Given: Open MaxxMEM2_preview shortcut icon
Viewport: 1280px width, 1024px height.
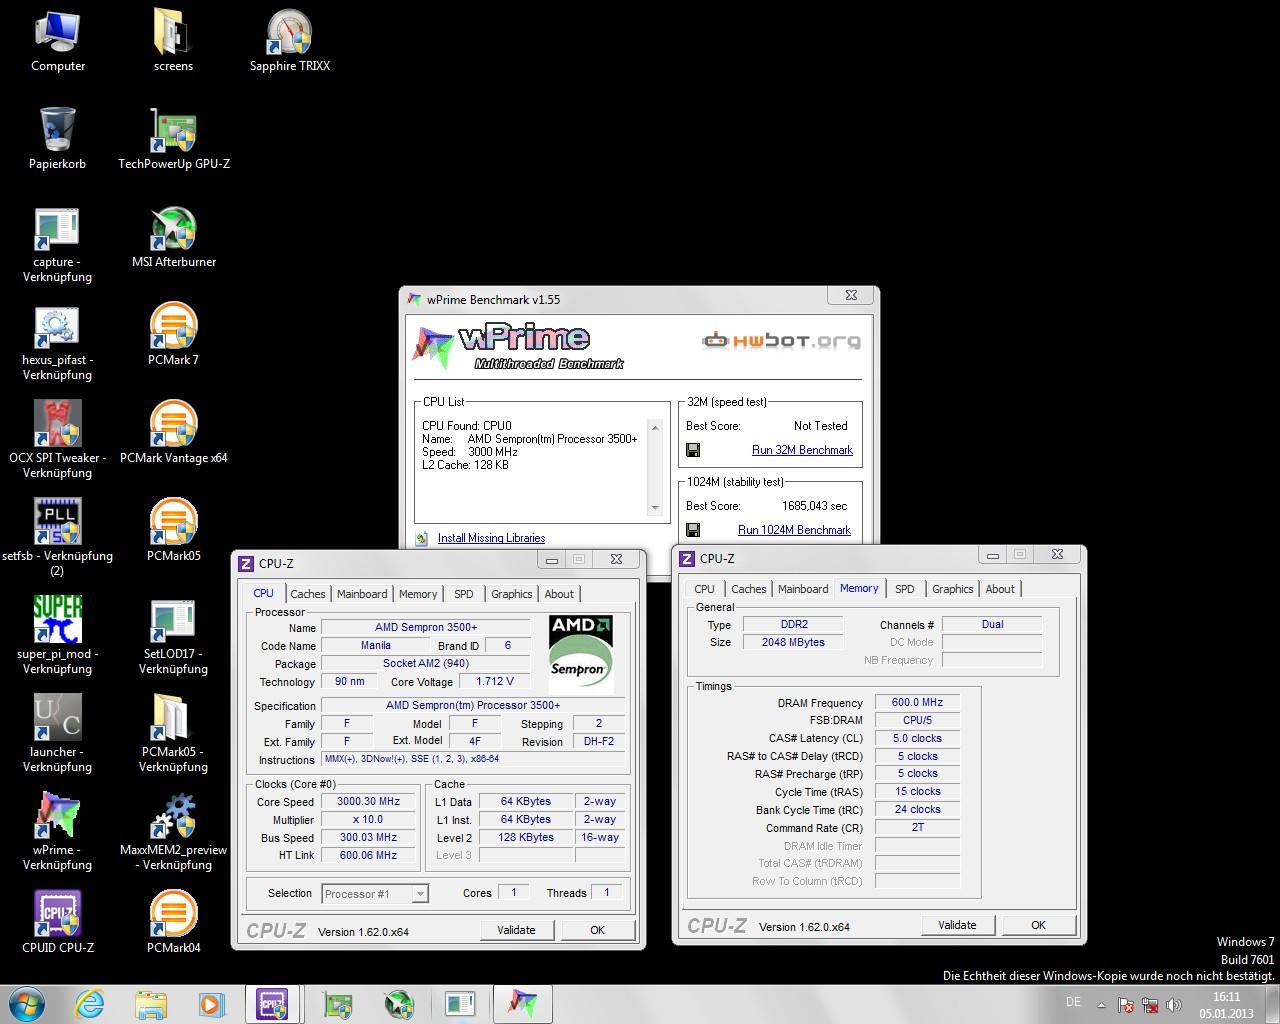Looking at the screenshot, I should click(x=173, y=833).
